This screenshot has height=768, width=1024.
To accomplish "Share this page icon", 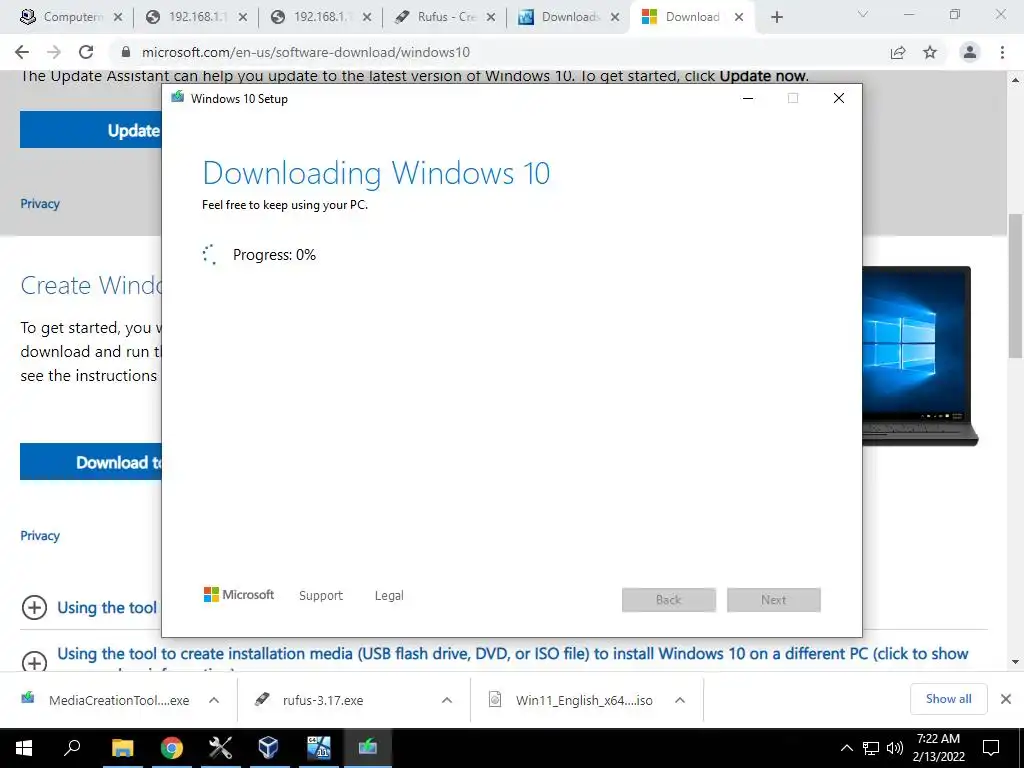I will 898,52.
